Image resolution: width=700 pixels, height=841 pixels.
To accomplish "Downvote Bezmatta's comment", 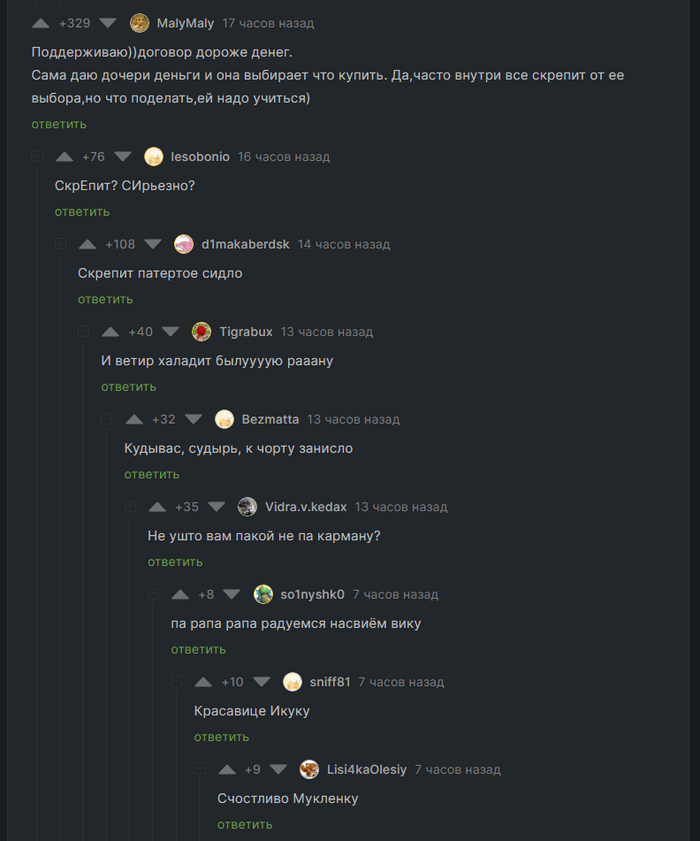I will [x=194, y=419].
